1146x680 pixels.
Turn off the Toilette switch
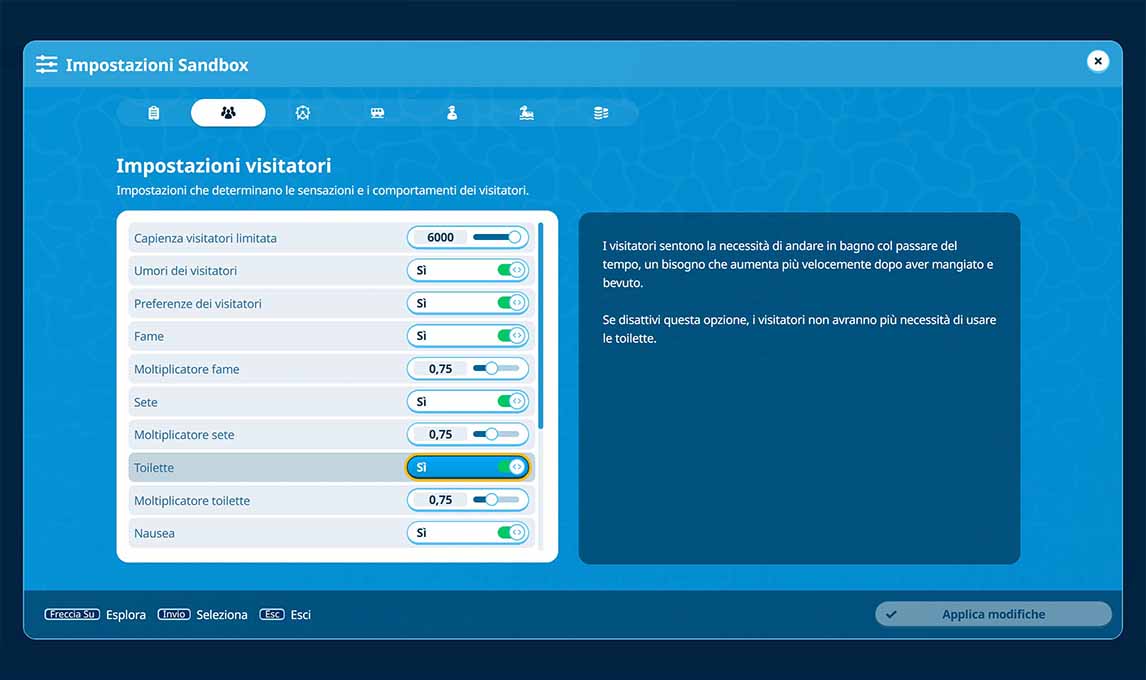coord(510,467)
